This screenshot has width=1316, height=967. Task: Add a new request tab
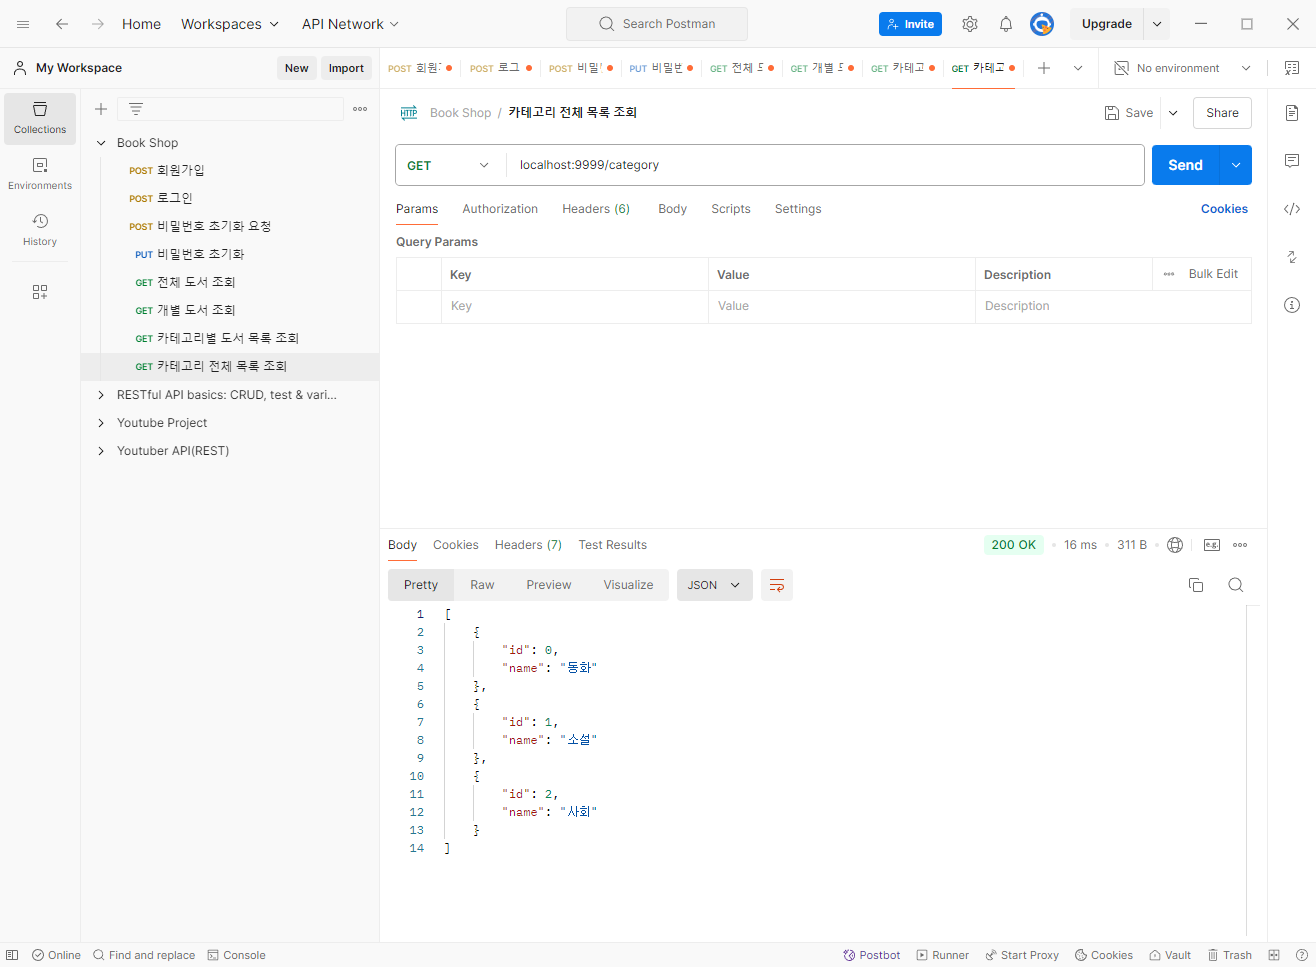1044,68
